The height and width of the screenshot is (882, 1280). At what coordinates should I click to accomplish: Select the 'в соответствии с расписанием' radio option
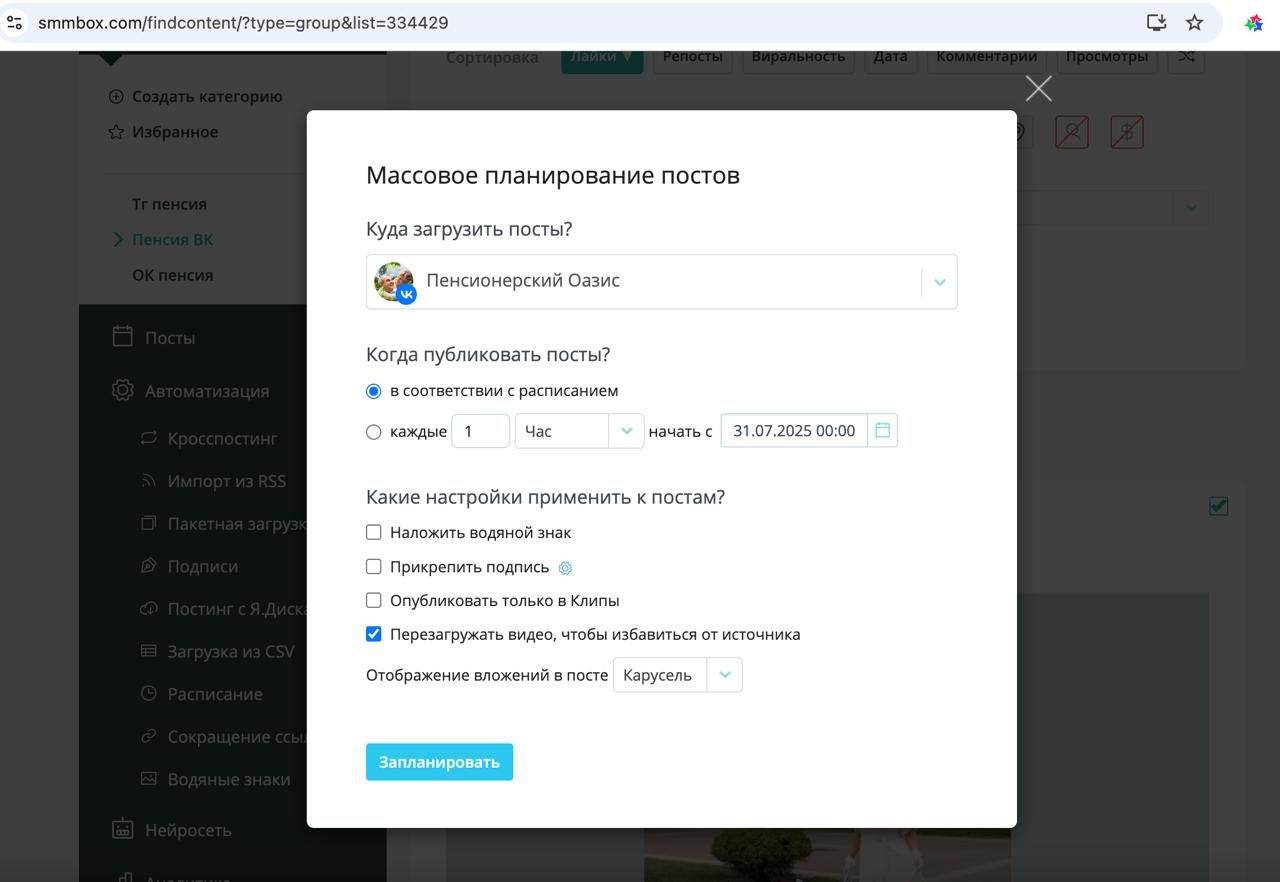click(x=373, y=391)
